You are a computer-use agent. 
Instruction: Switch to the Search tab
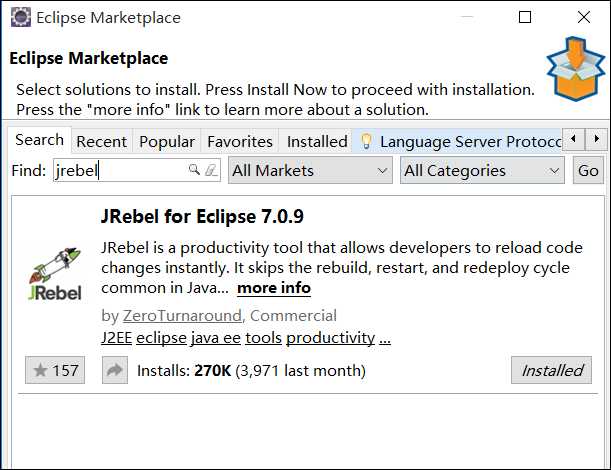coord(39,140)
